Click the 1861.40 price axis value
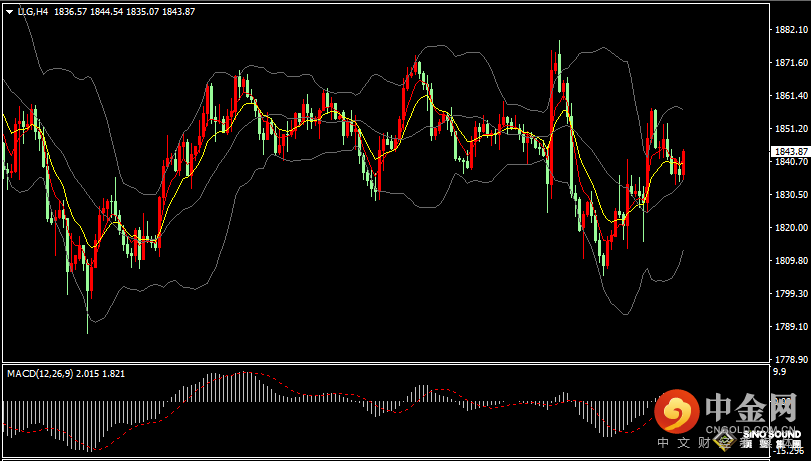 click(x=792, y=96)
